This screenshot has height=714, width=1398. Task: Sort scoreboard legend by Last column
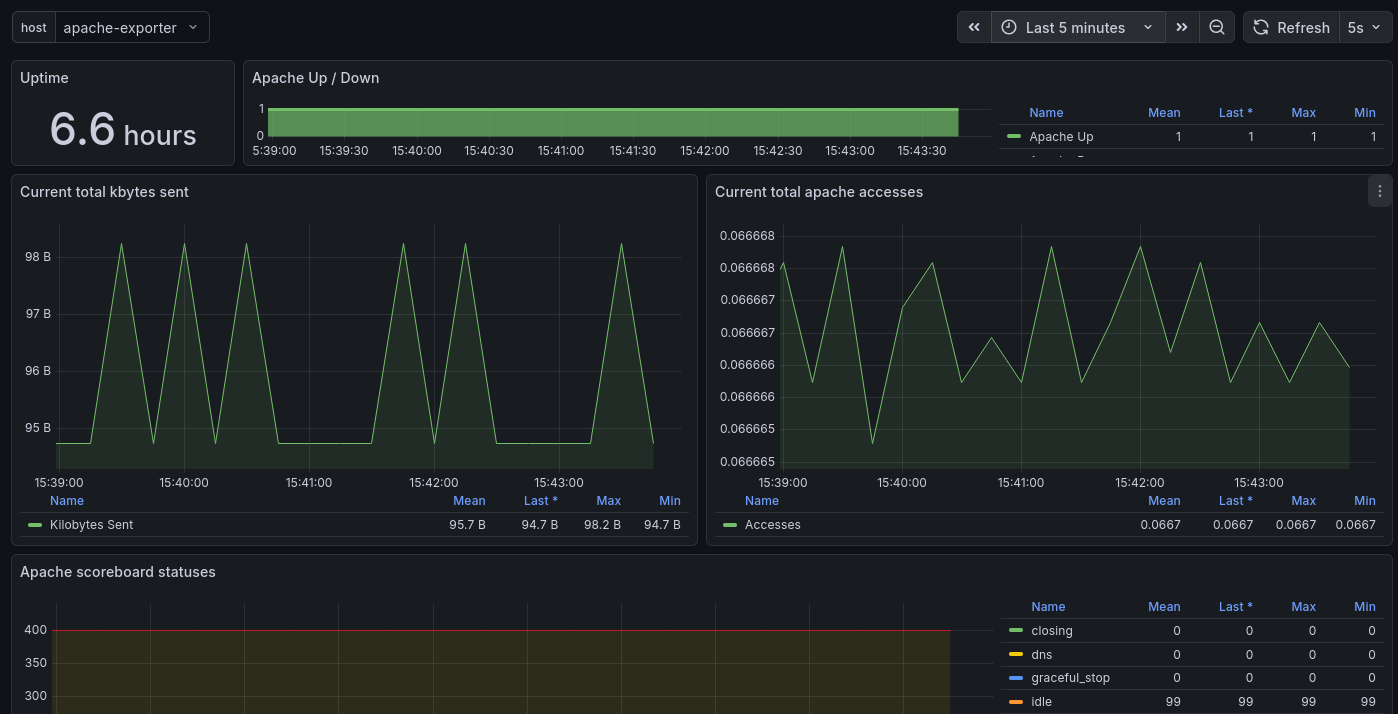click(1235, 607)
